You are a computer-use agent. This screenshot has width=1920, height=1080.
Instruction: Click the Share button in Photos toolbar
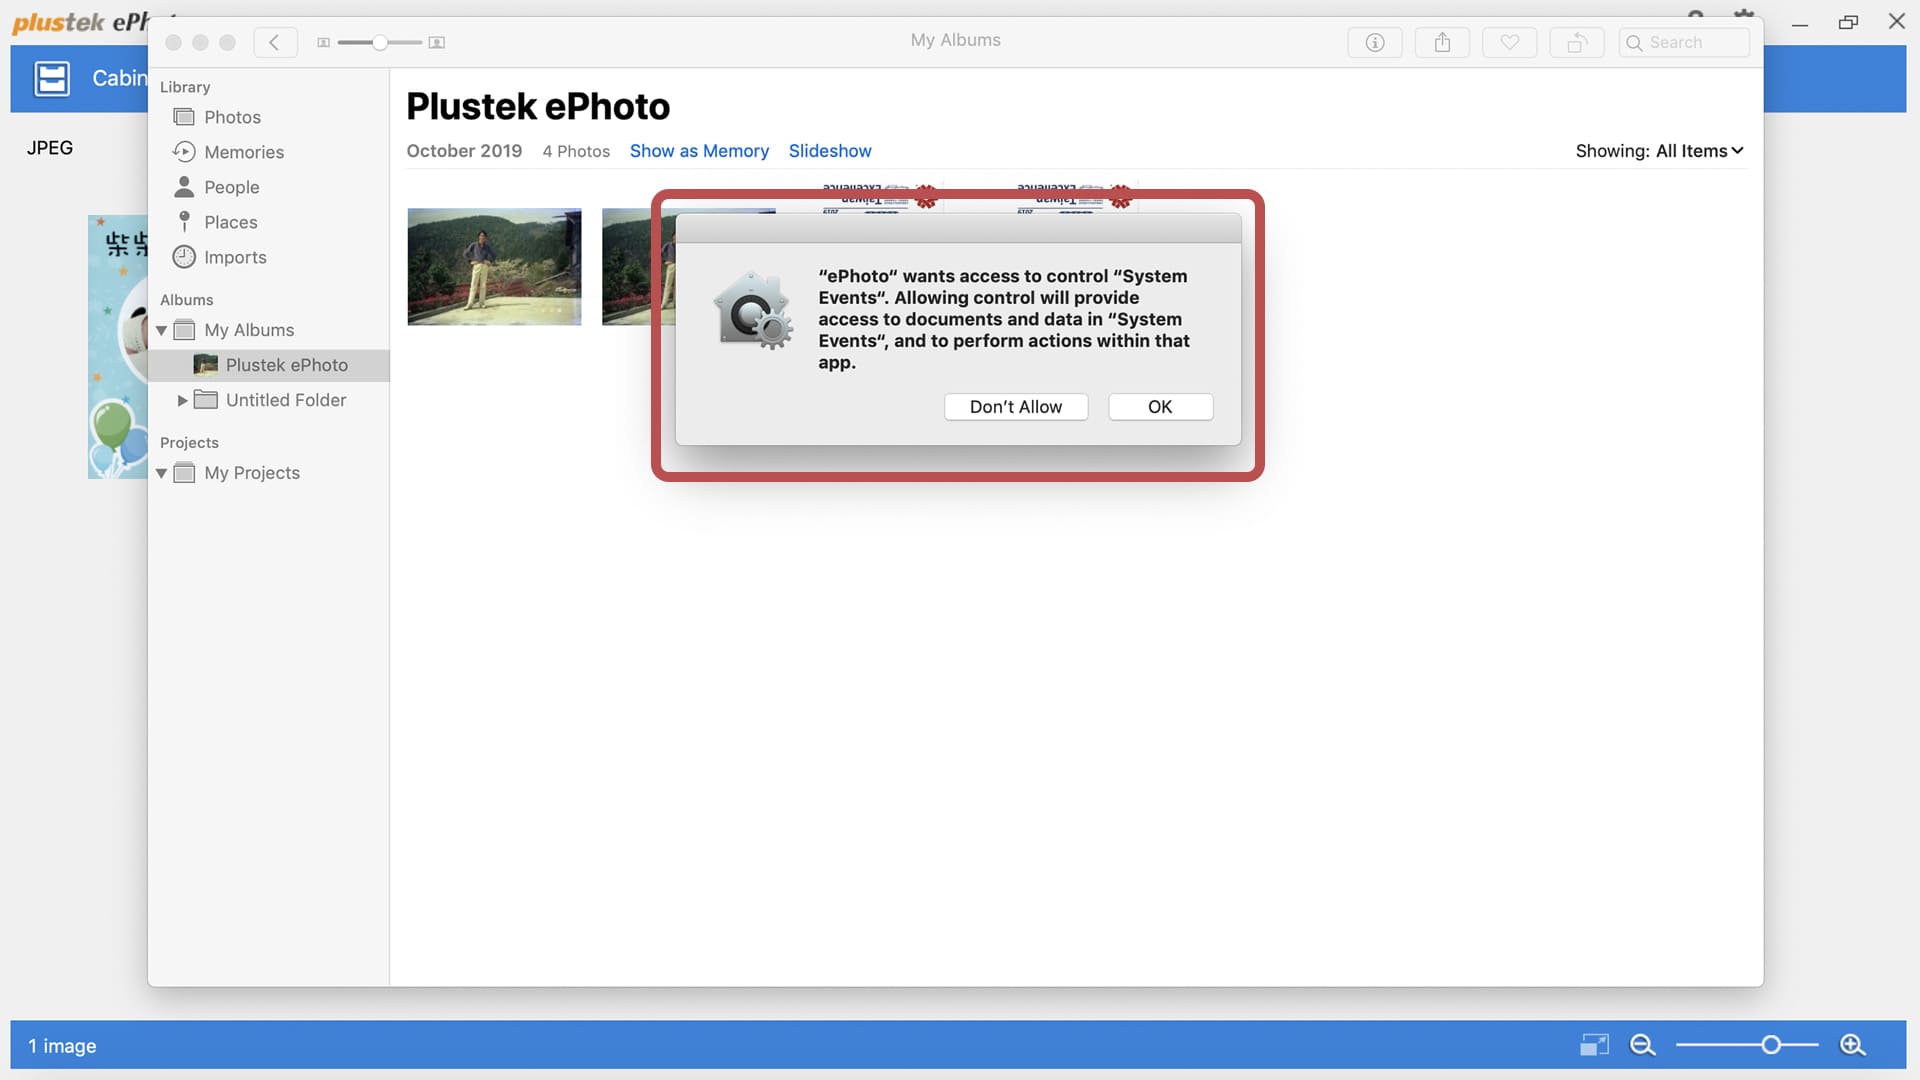pos(1442,42)
